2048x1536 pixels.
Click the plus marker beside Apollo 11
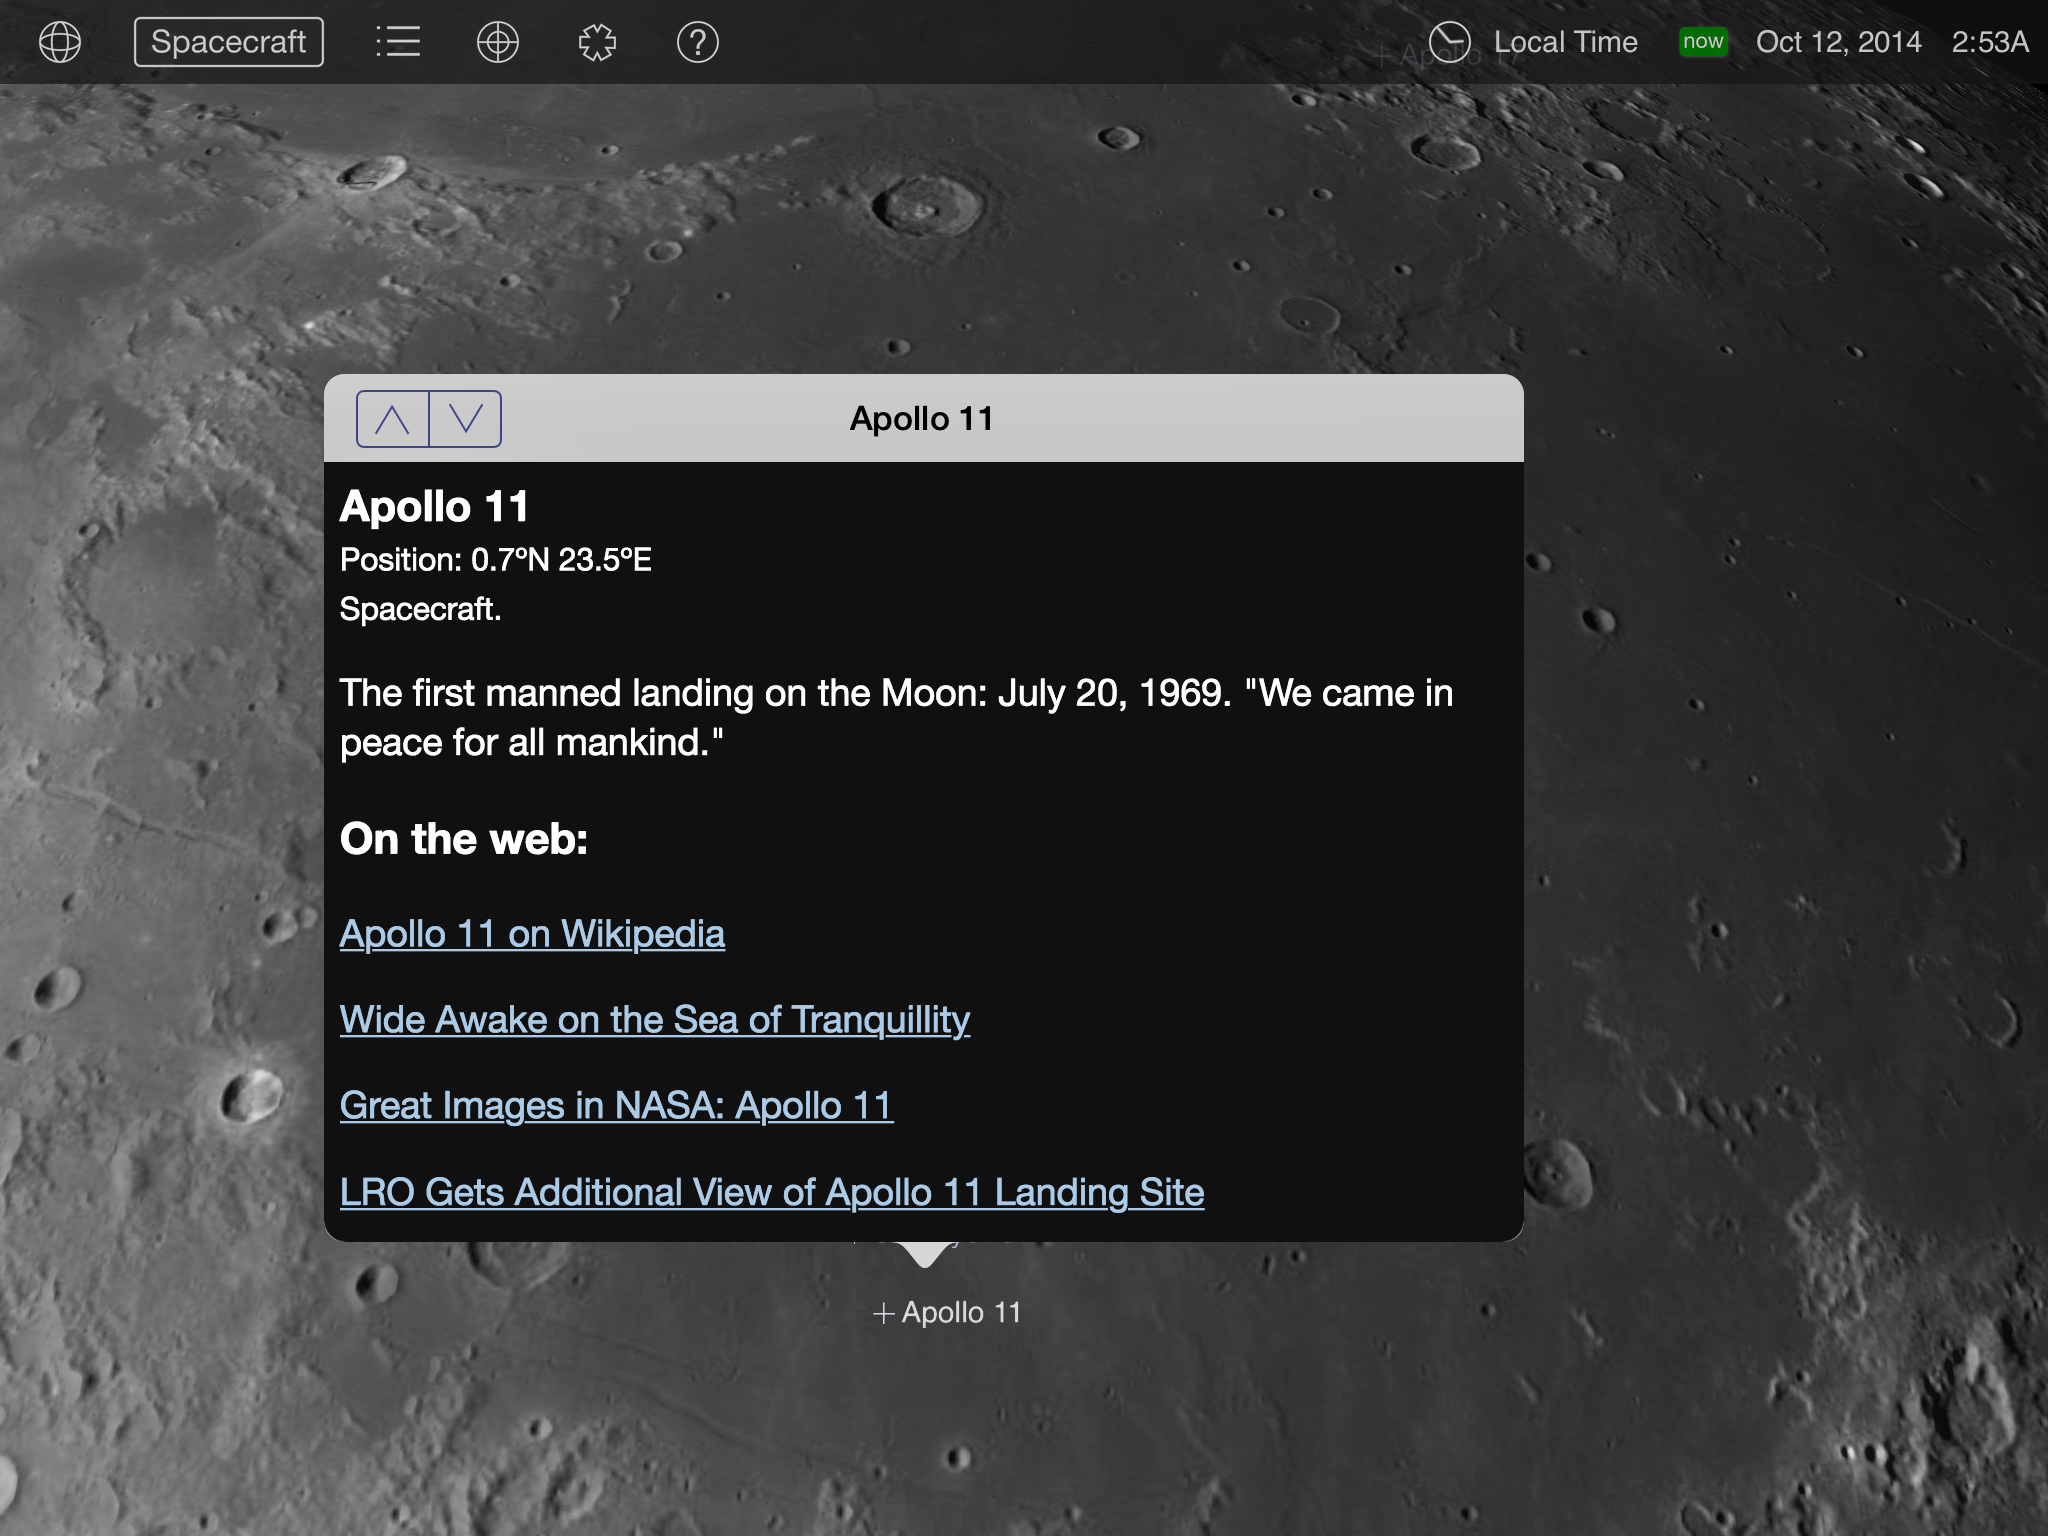(x=883, y=1314)
